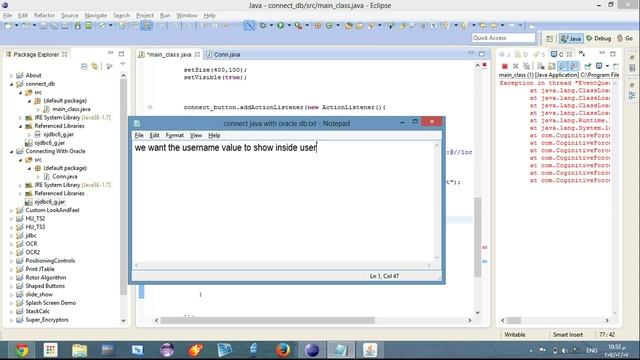
Task: Expand the Custom LookAndFeel project
Action: point(11,210)
